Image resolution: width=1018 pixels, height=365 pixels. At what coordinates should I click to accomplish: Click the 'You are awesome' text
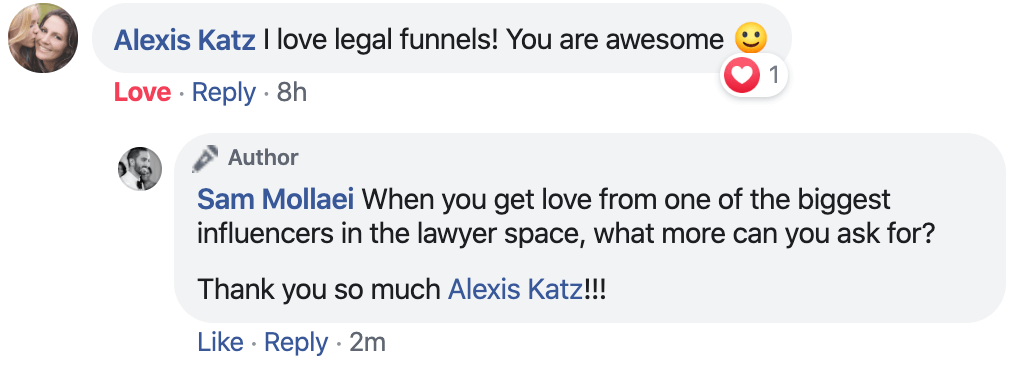615,40
